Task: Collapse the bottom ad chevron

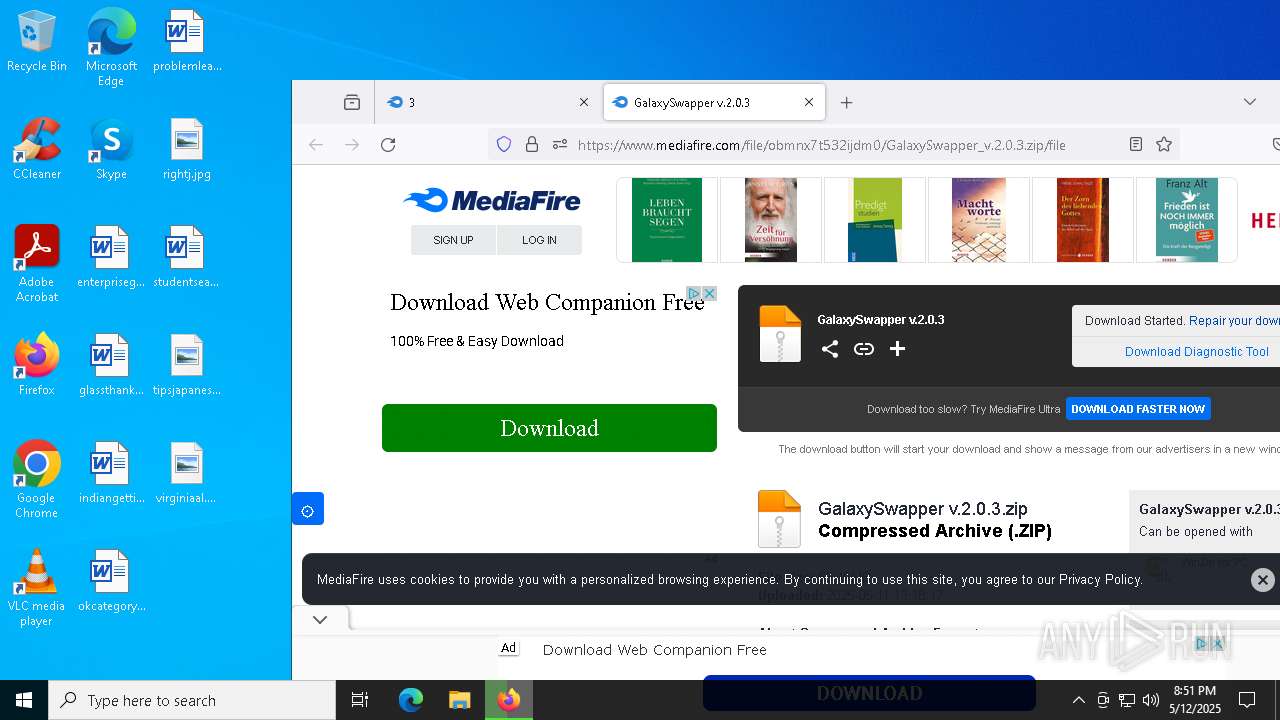Action: 320,620
